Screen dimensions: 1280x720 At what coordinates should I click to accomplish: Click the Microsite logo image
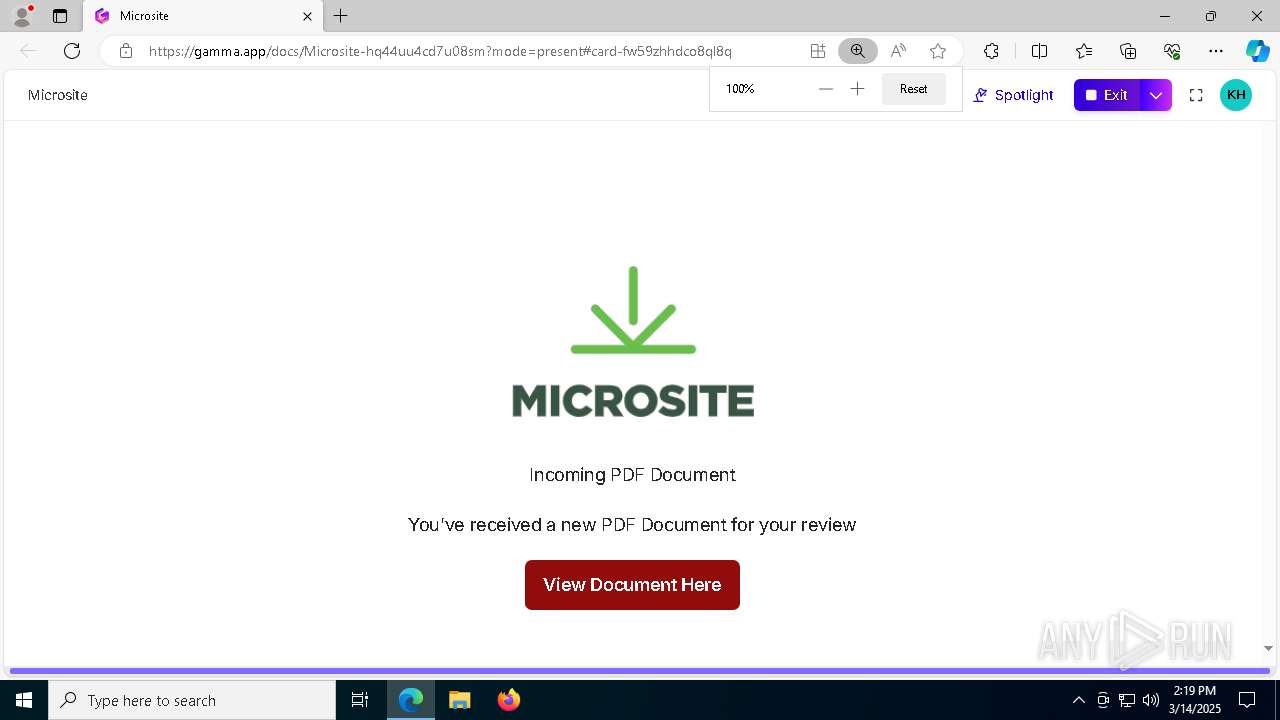click(633, 341)
